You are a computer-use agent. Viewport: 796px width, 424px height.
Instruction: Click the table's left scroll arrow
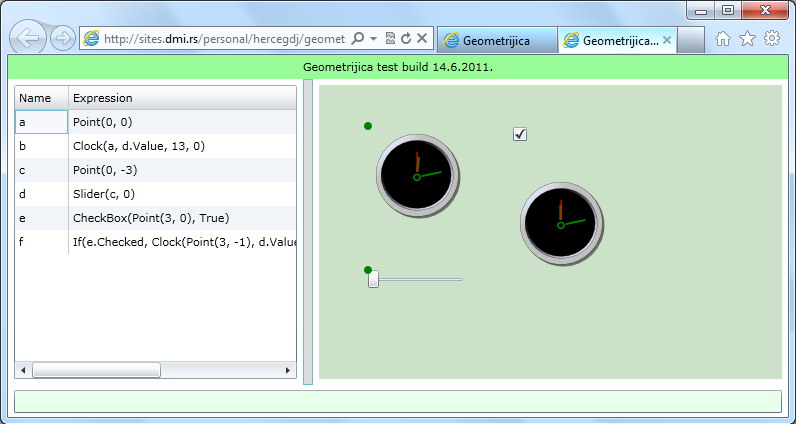[23, 370]
